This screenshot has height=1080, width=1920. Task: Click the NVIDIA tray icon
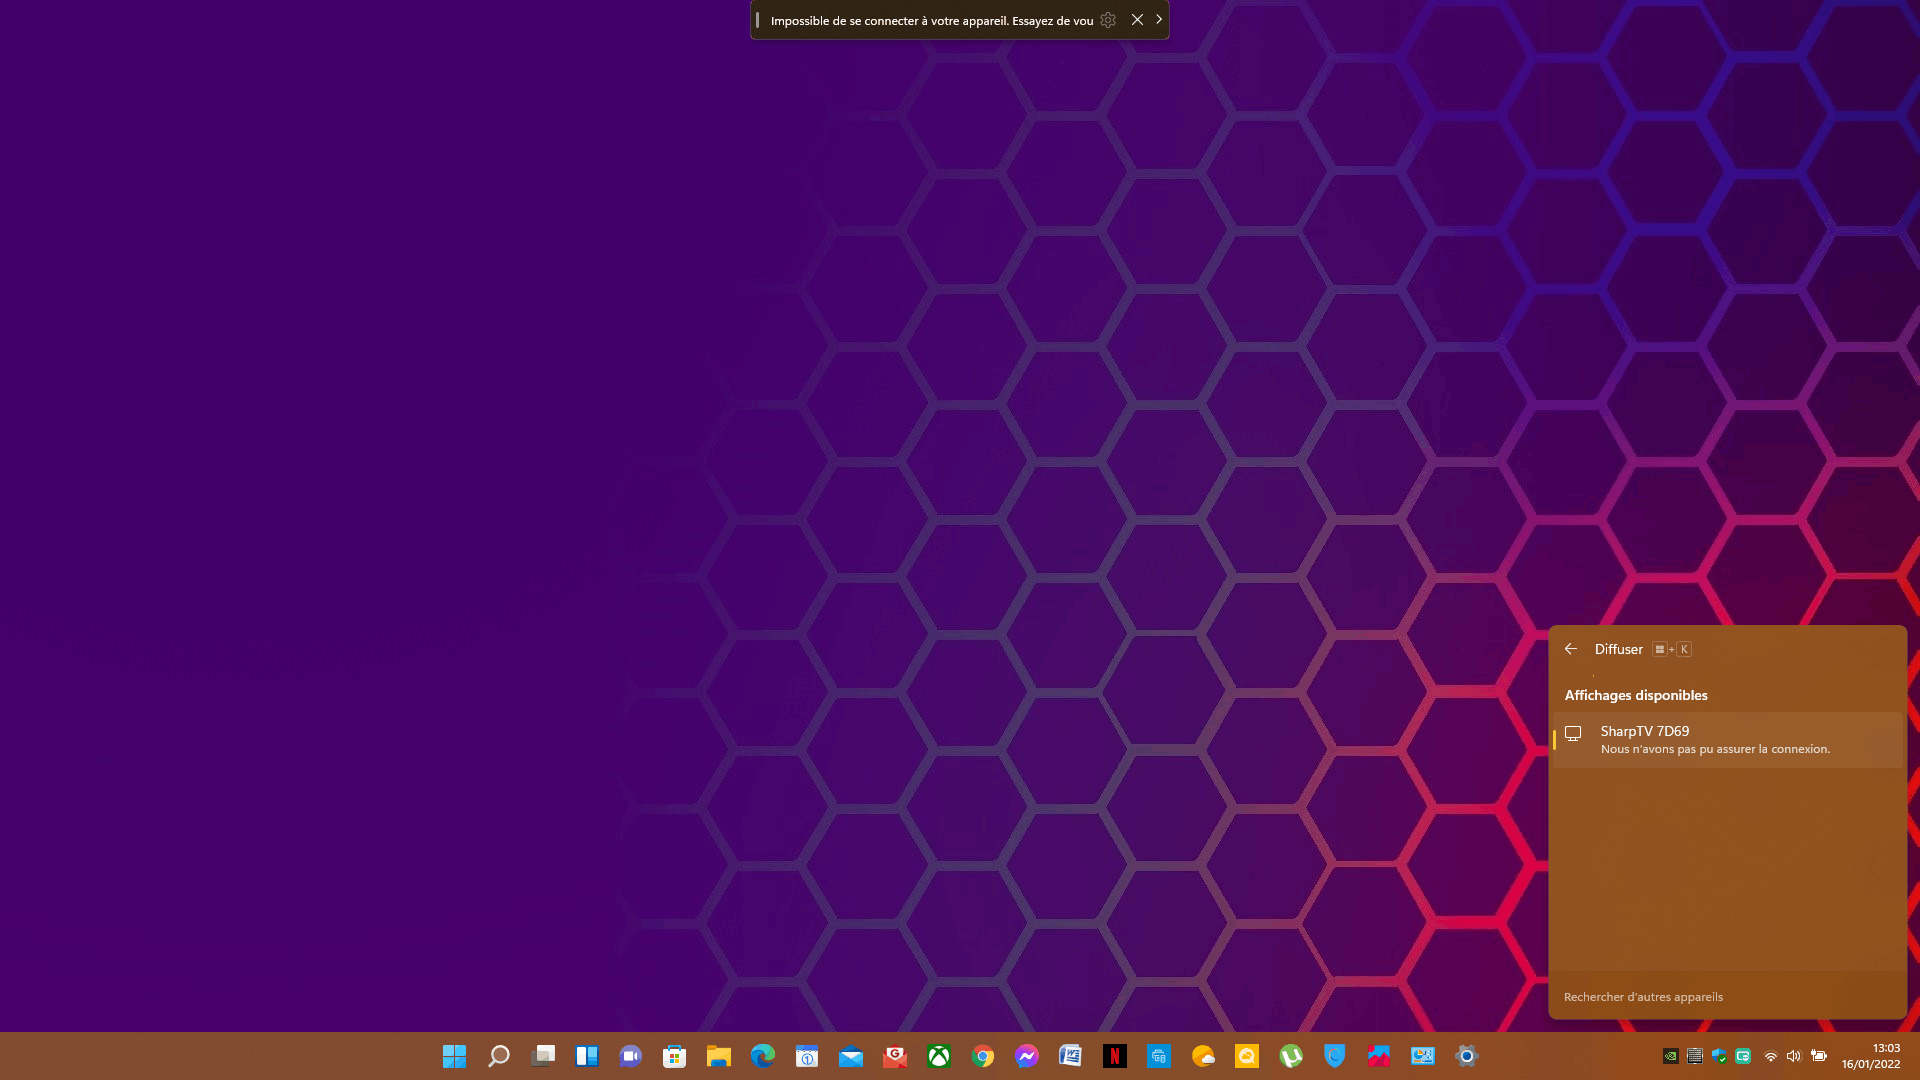(x=1670, y=1056)
